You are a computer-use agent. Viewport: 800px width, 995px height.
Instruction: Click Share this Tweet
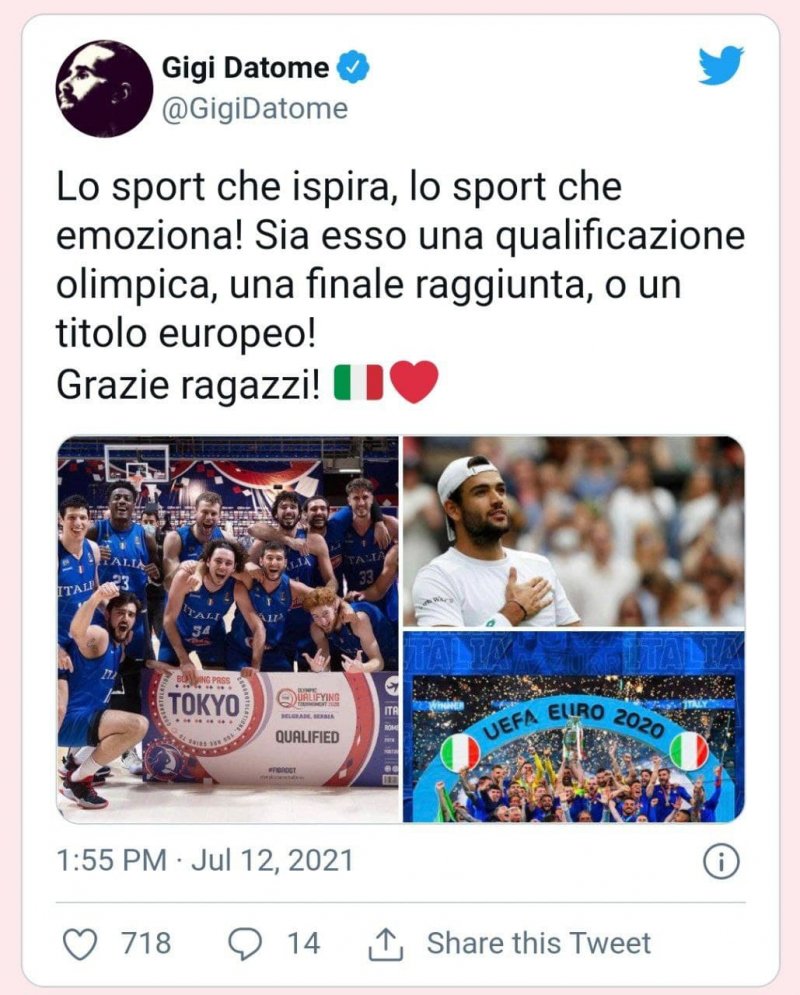(x=539, y=944)
